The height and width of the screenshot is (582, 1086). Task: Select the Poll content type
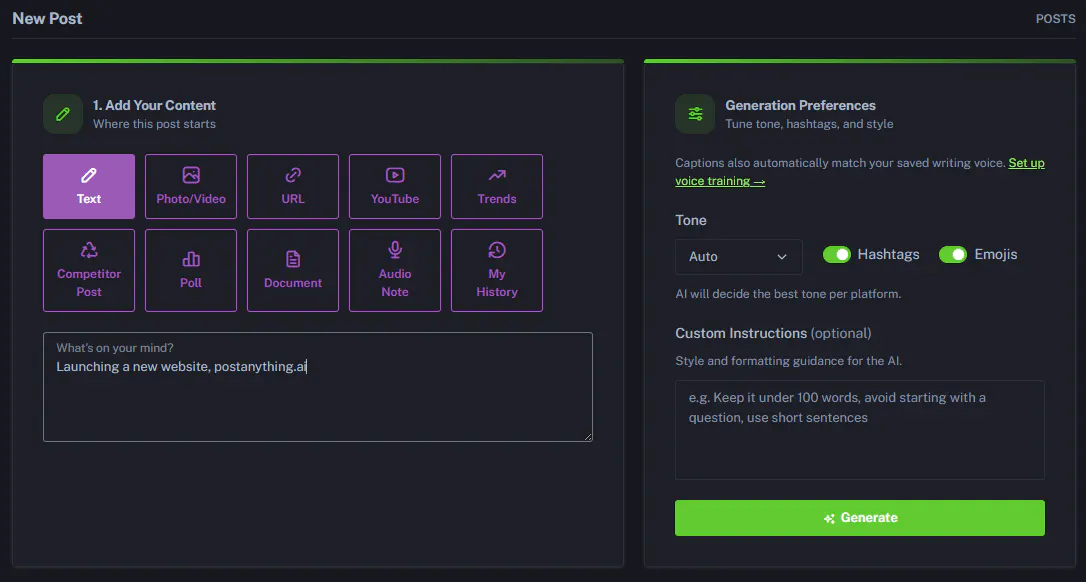pos(191,270)
